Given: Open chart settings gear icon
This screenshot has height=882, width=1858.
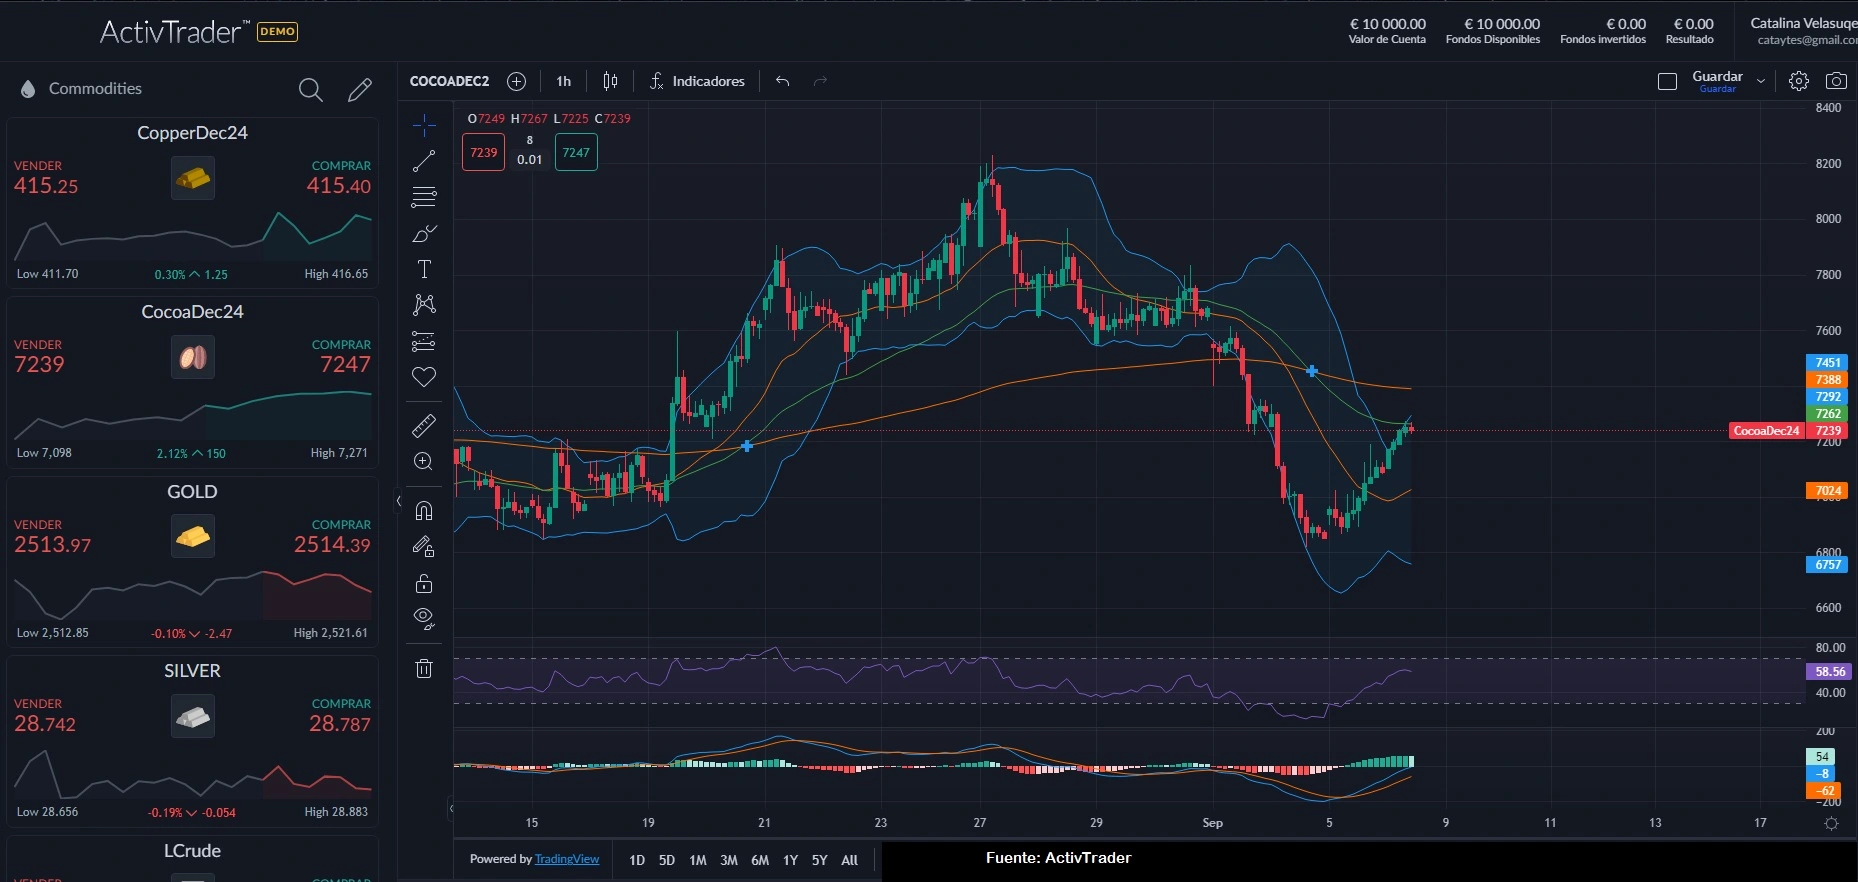Looking at the screenshot, I should (1799, 81).
